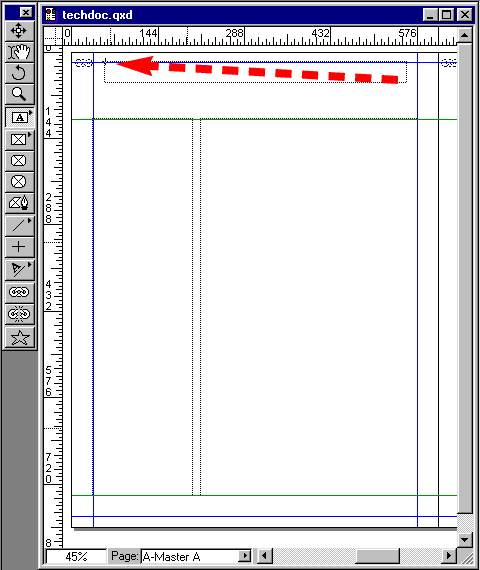
Task: Pick the Rectangle Picture Box tool
Action: (20, 140)
